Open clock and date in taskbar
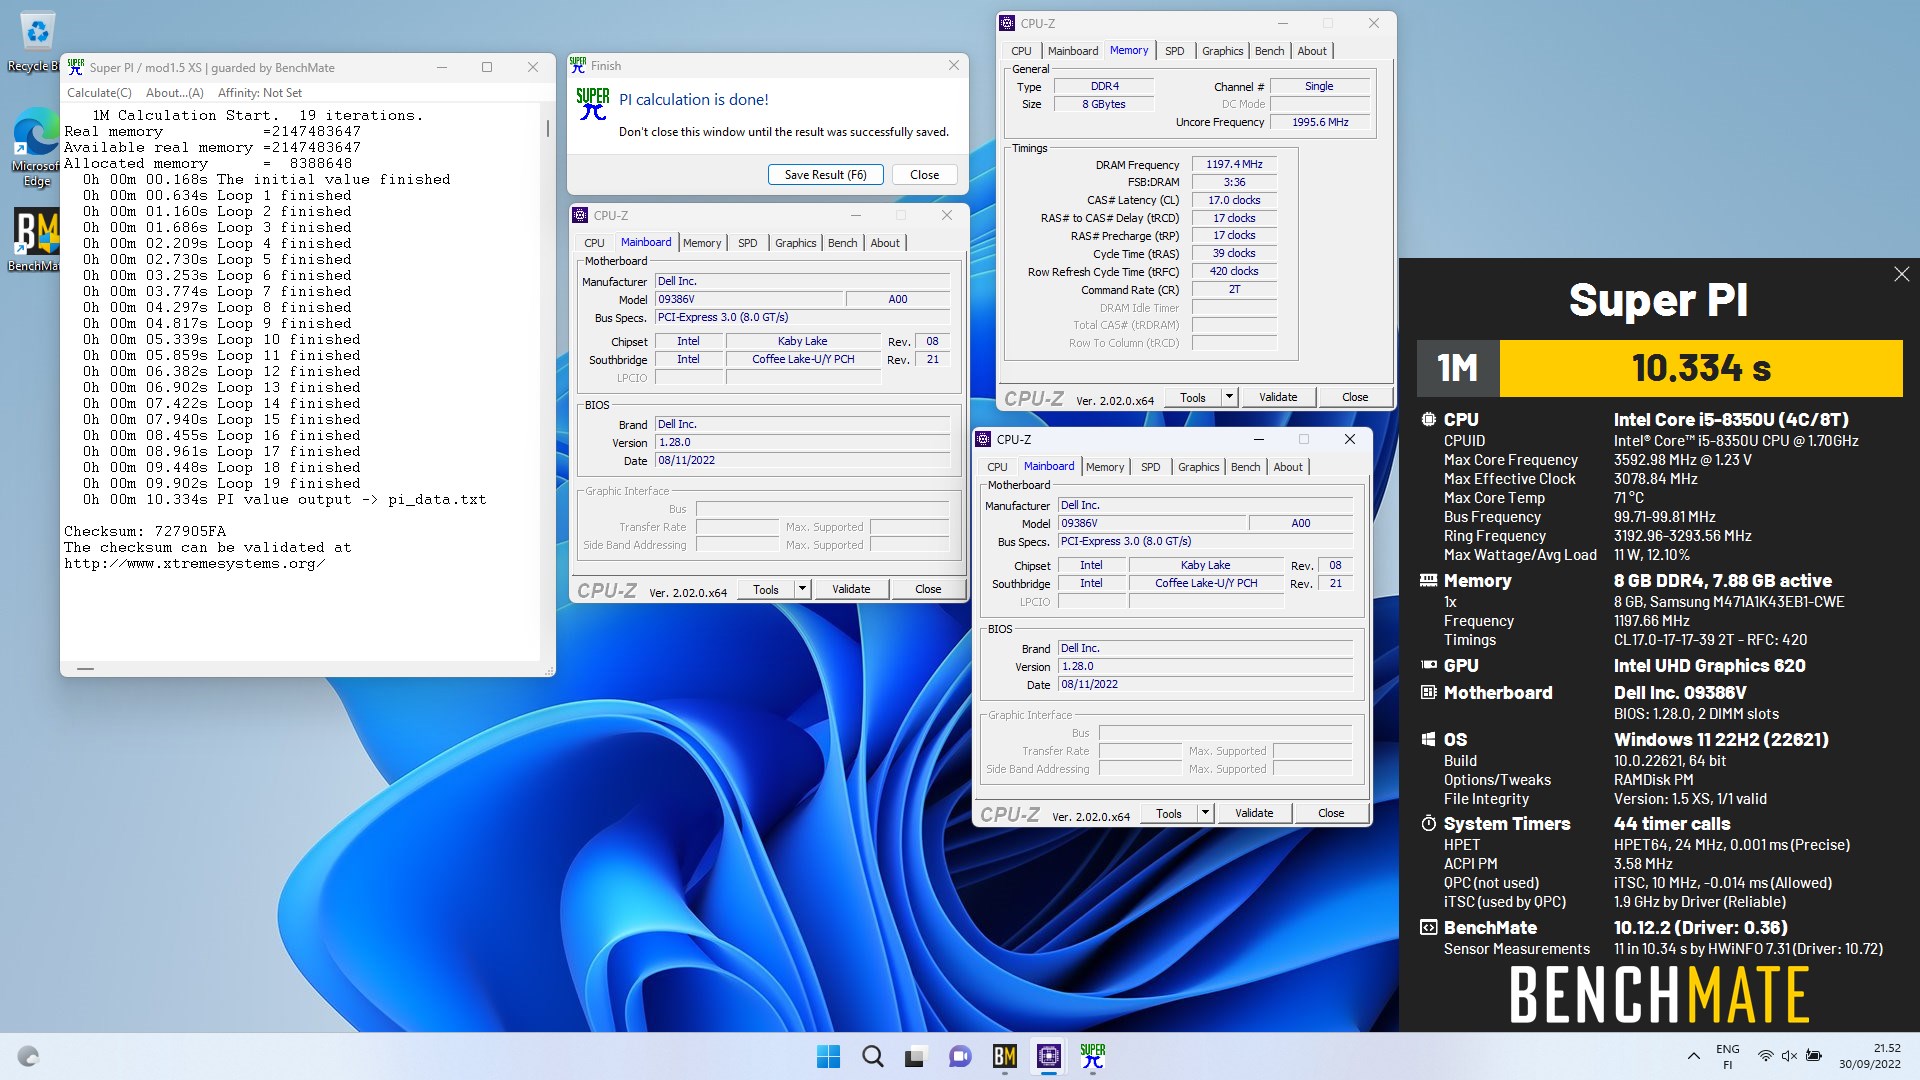Image resolution: width=1920 pixels, height=1080 pixels. 1869,1056
